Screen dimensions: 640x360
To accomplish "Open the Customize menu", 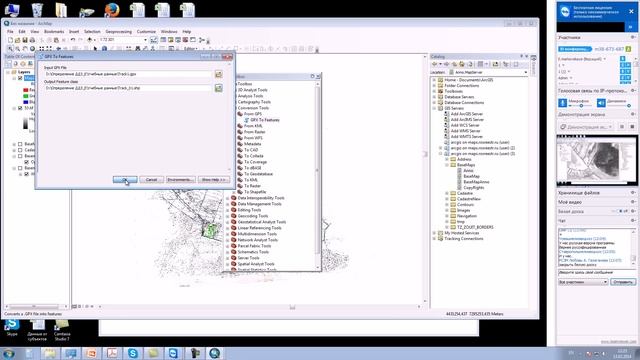I will (146, 31).
